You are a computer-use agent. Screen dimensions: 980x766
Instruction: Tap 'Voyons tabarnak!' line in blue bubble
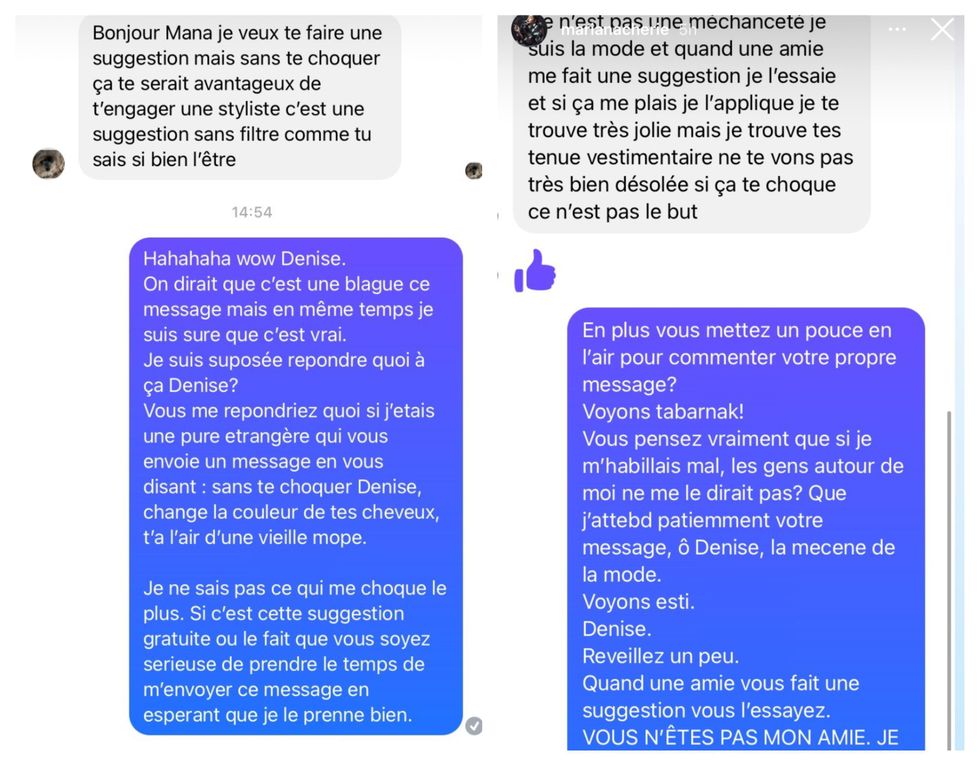[662, 412]
